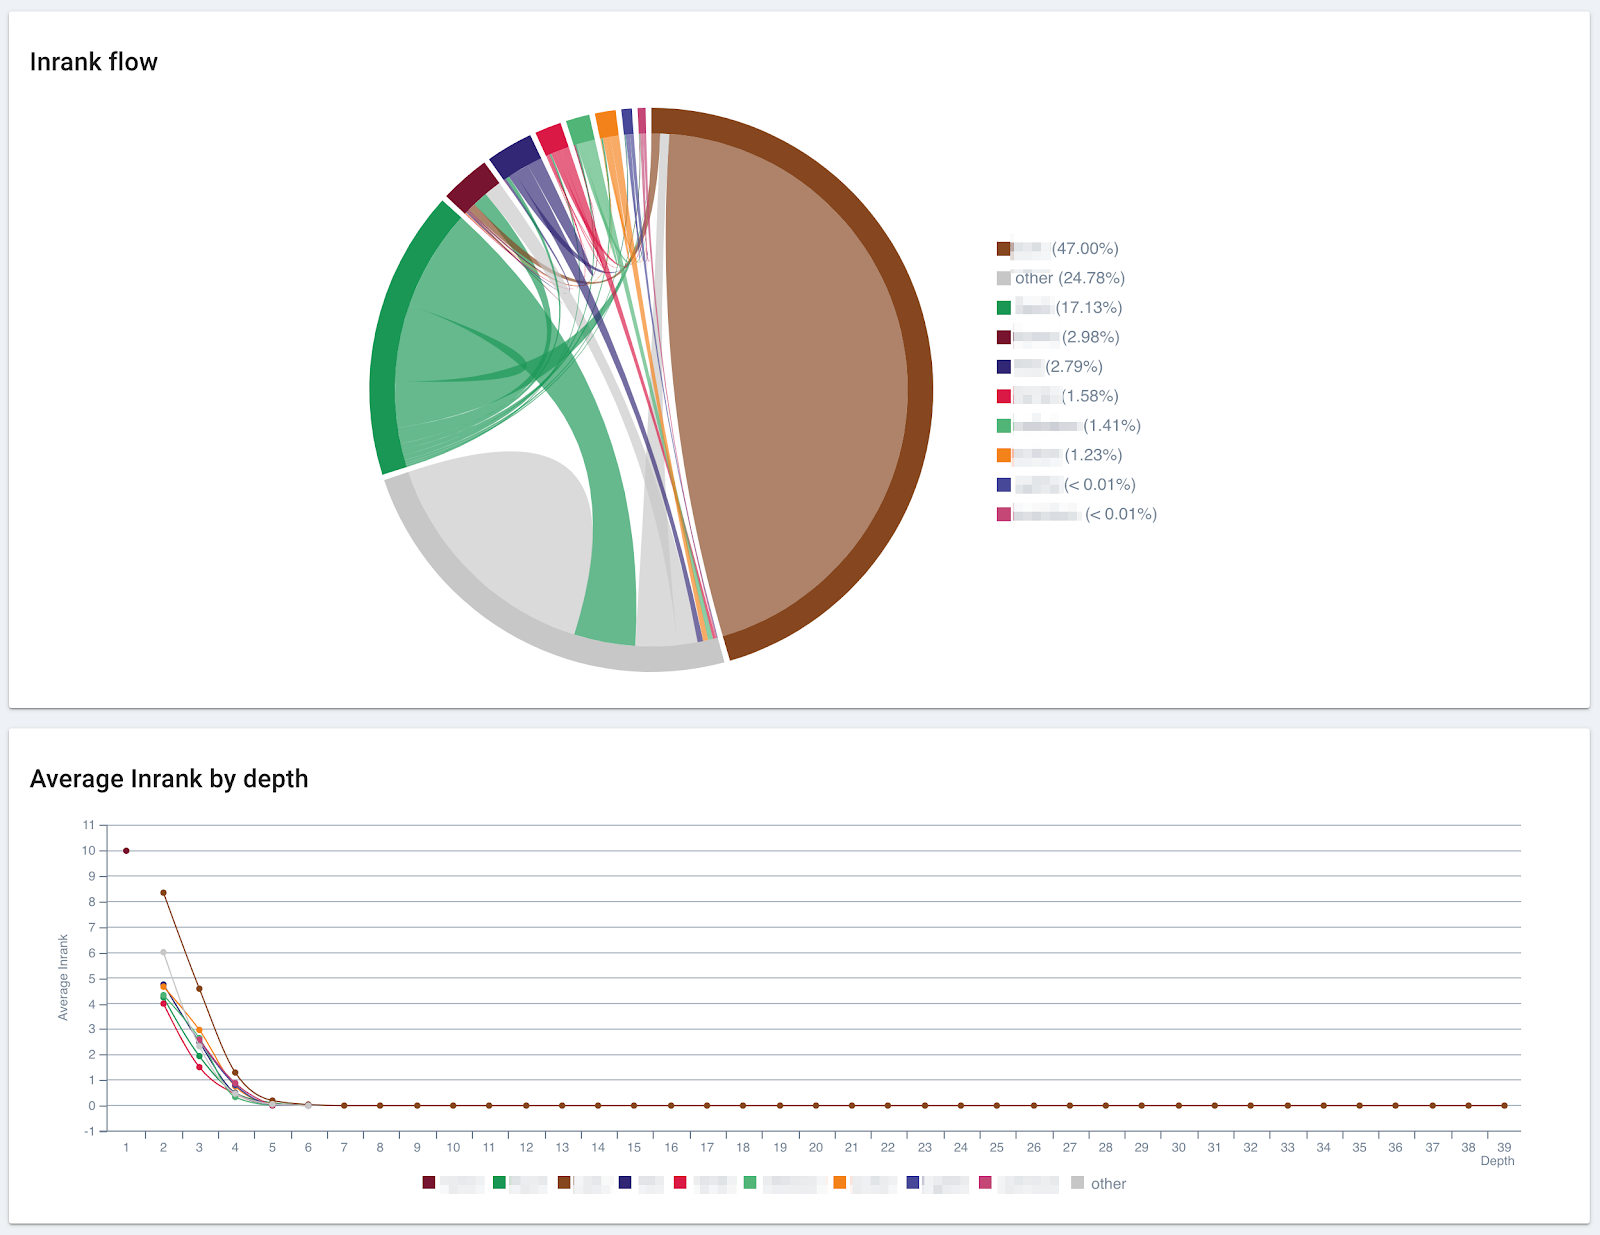Click the "Average Inrank by depth" panel title

point(169,779)
